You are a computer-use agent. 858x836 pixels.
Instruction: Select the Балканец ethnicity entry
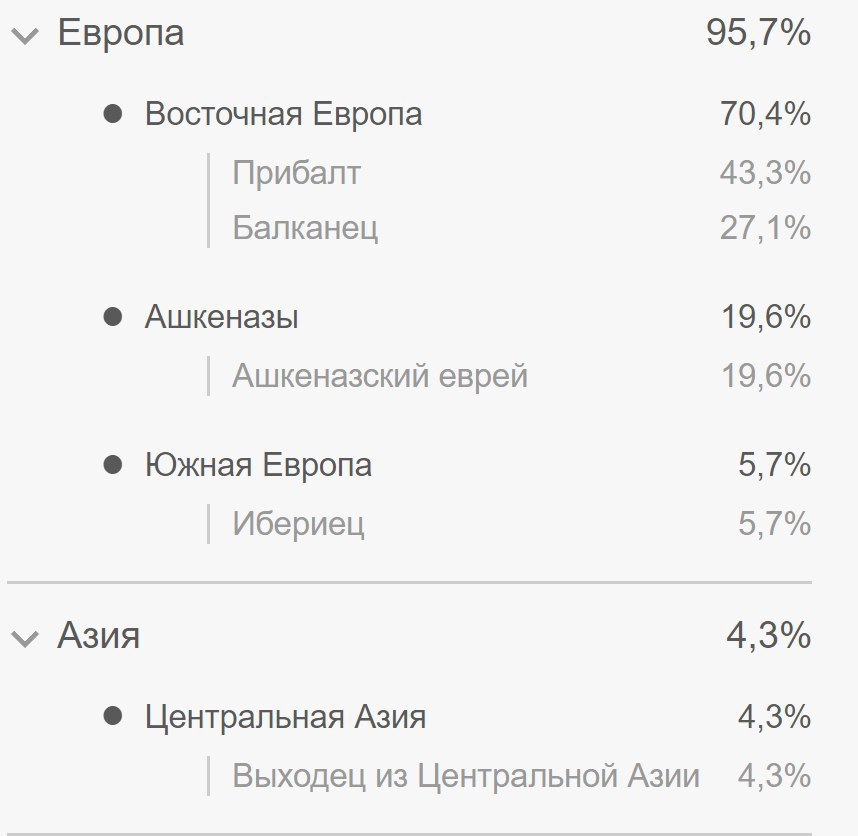[305, 228]
